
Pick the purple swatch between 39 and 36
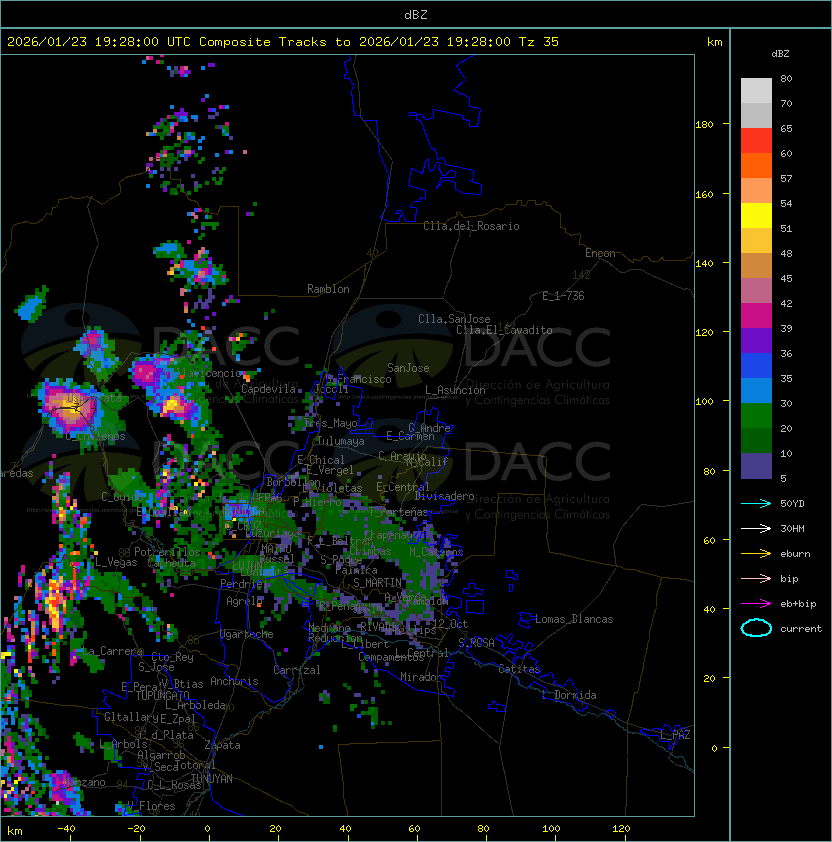coord(756,341)
